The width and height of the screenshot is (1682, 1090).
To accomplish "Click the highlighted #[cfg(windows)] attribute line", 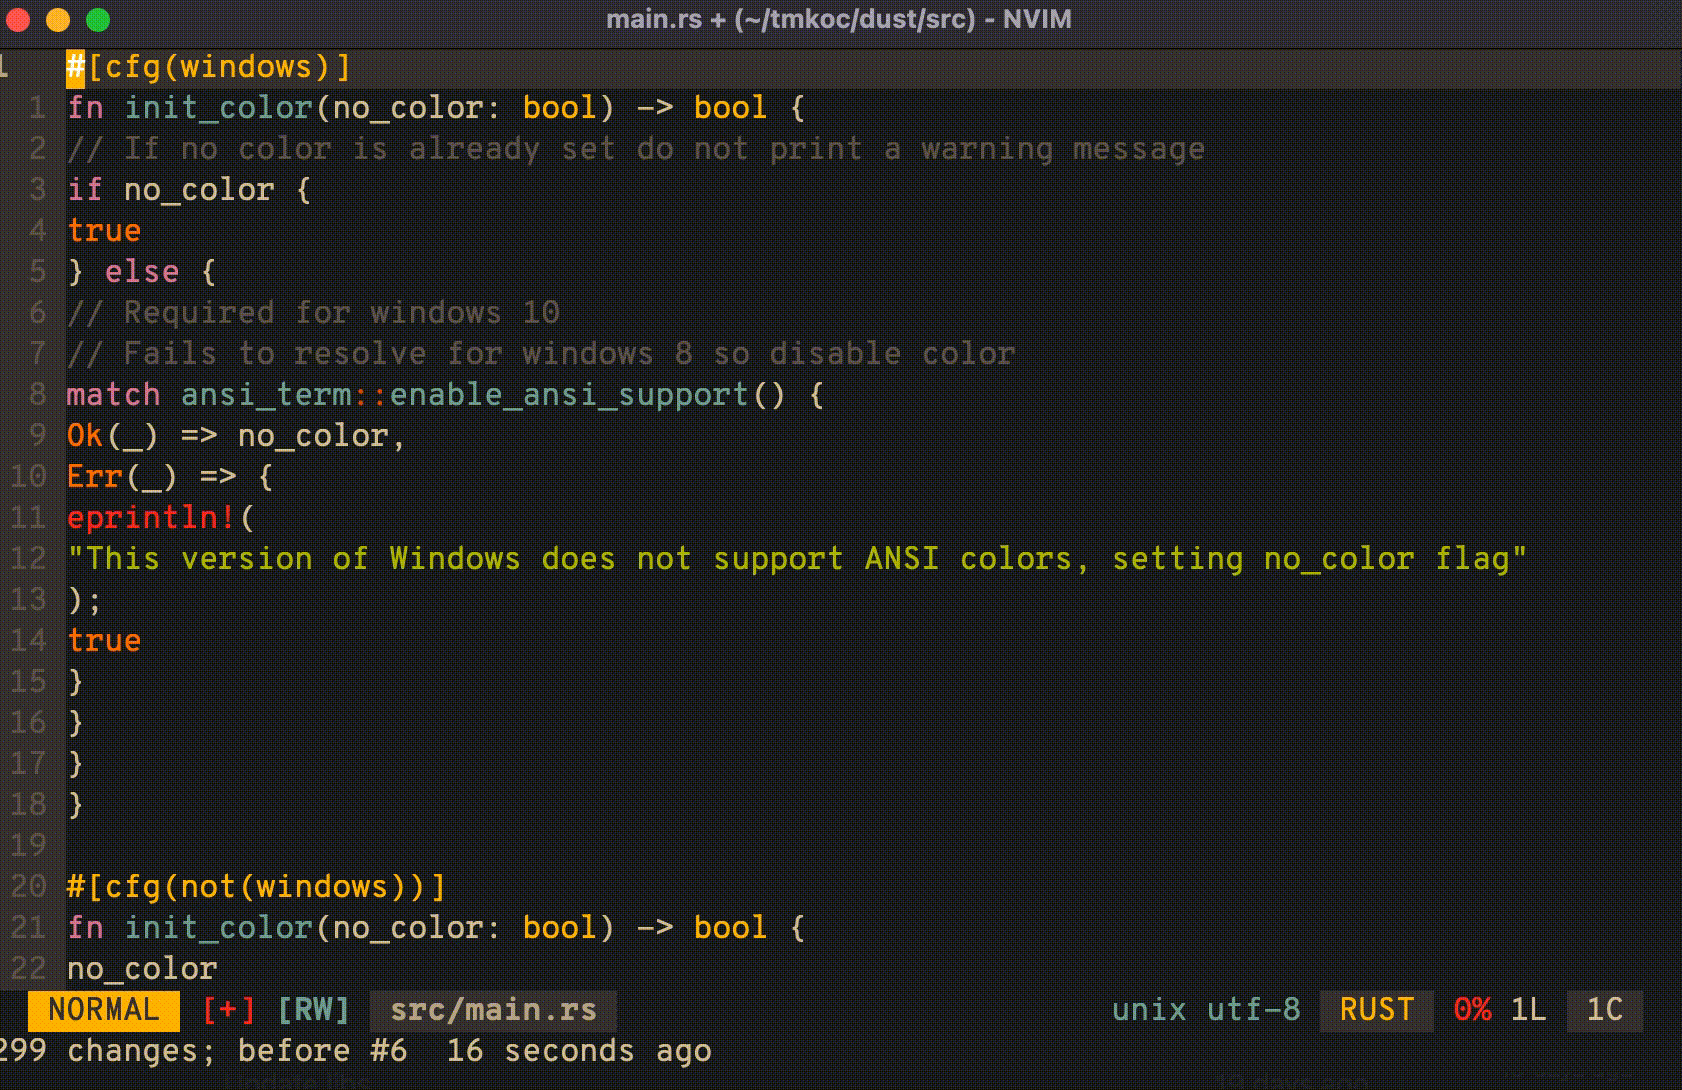I will click(x=208, y=66).
